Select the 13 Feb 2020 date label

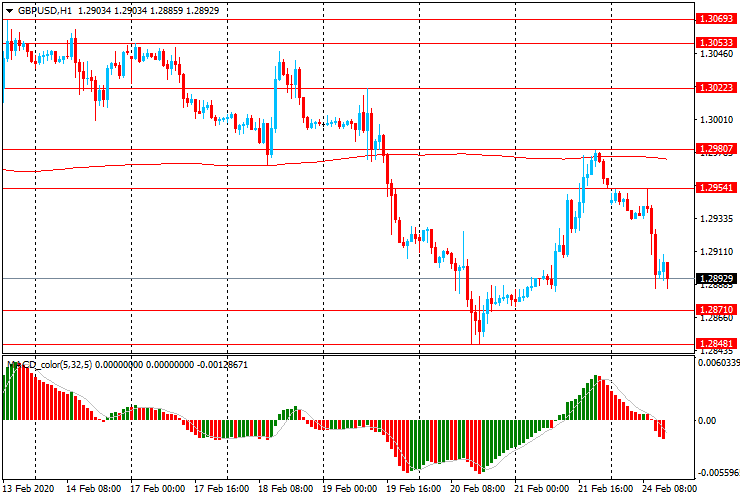pos(29,488)
